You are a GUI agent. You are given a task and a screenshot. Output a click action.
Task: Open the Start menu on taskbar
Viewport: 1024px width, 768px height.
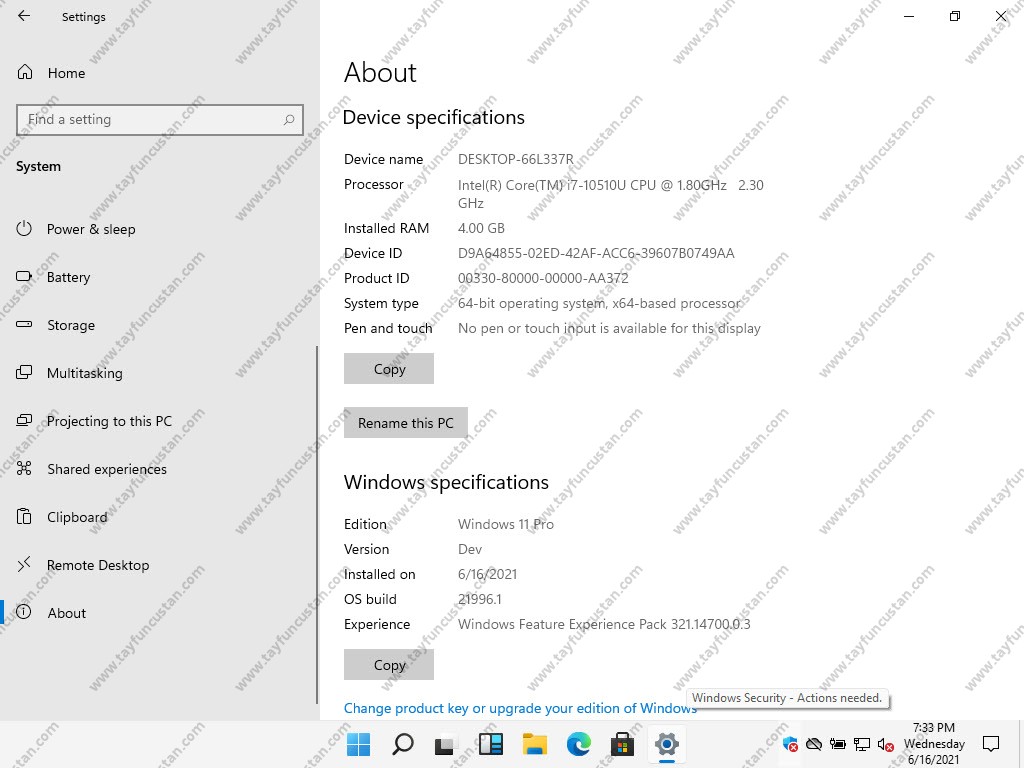click(359, 744)
